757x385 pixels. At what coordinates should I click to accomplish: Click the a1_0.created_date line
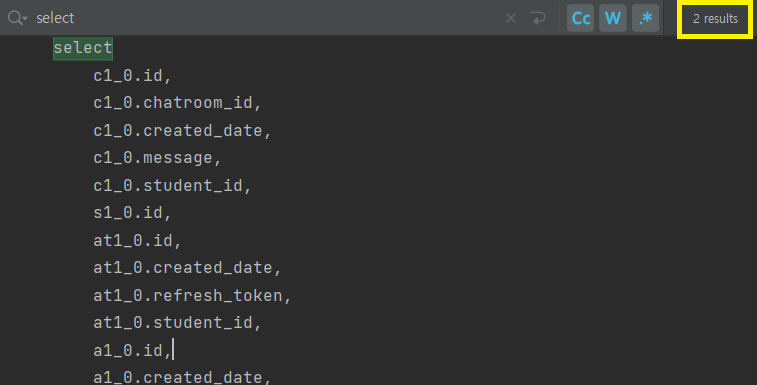coord(182,377)
